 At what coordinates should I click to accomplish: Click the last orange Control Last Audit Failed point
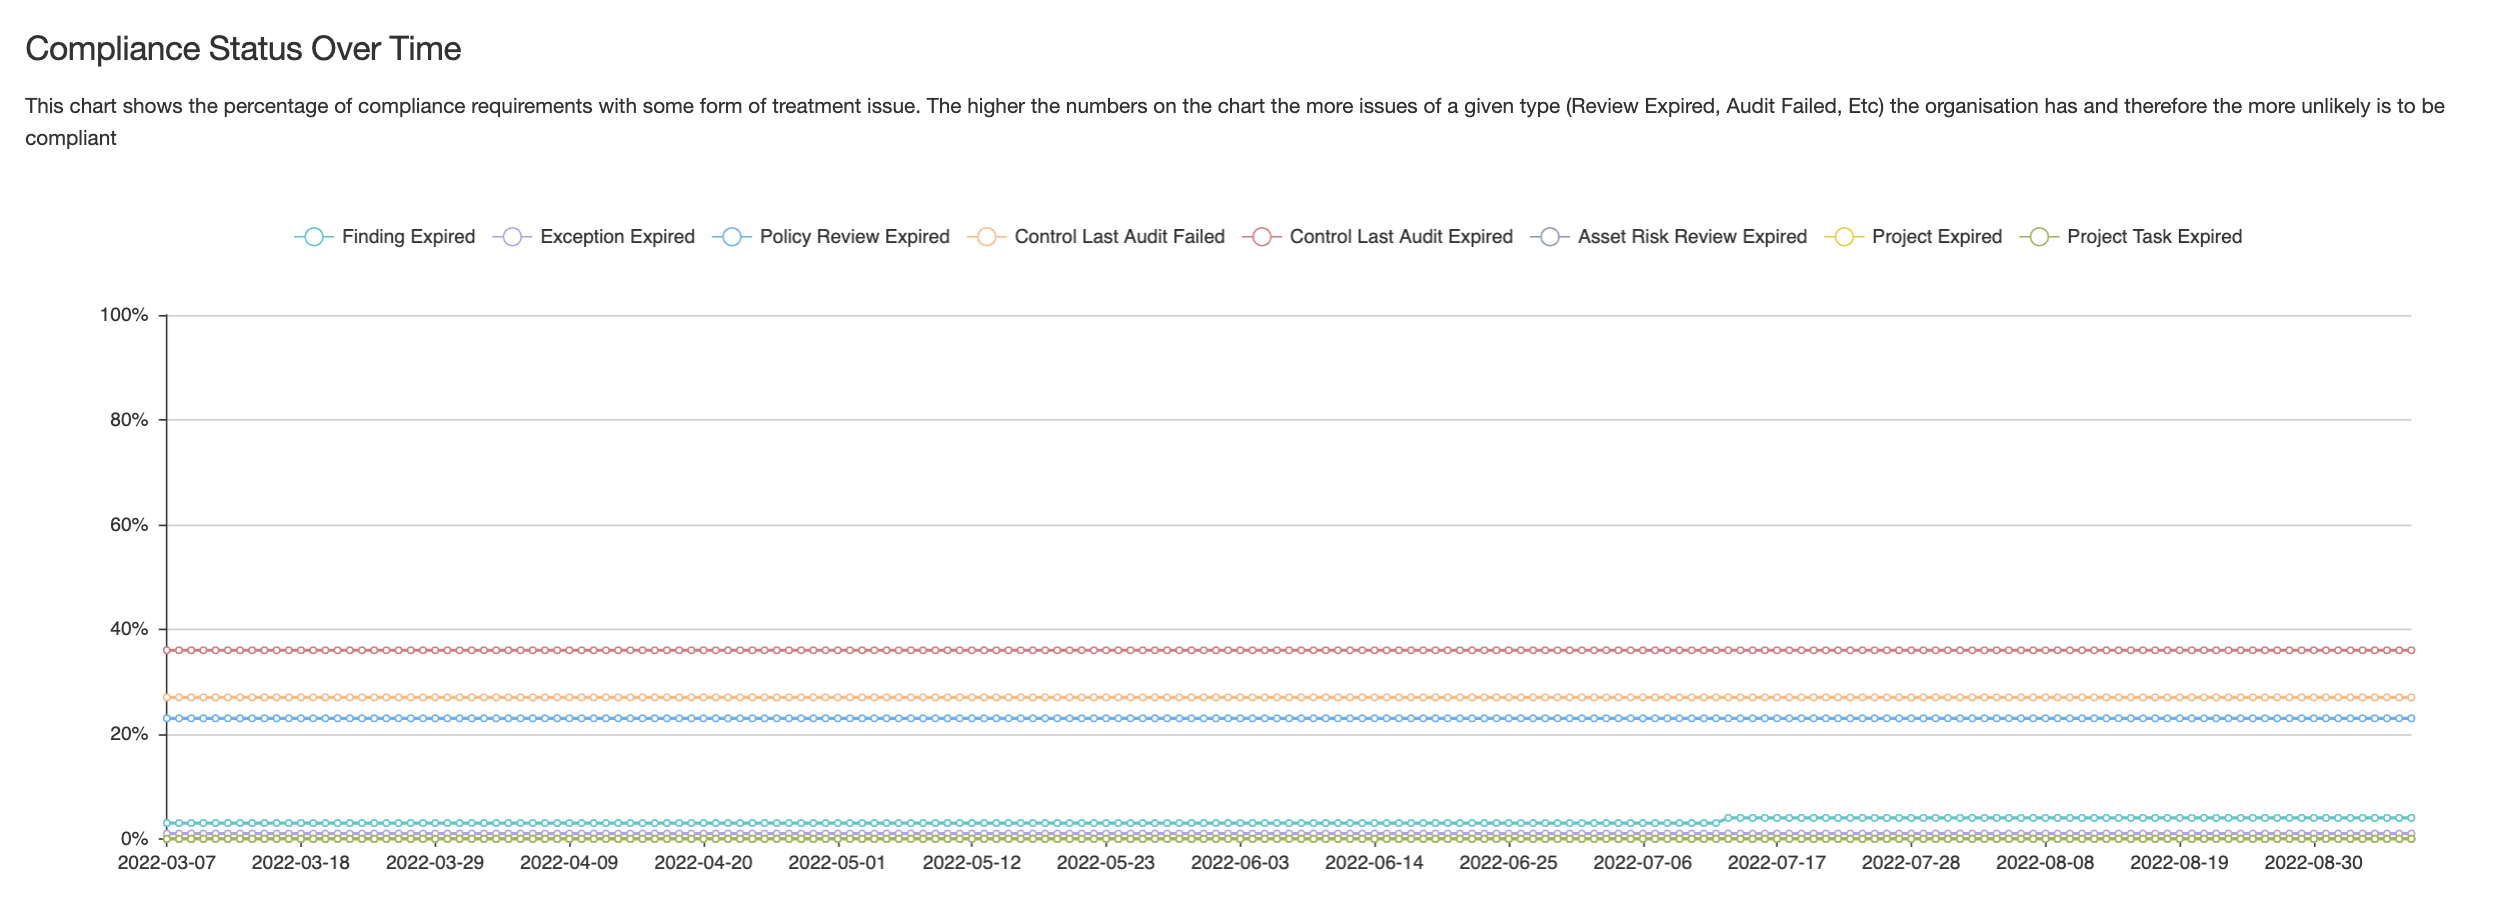click(x=2411, y=697)
